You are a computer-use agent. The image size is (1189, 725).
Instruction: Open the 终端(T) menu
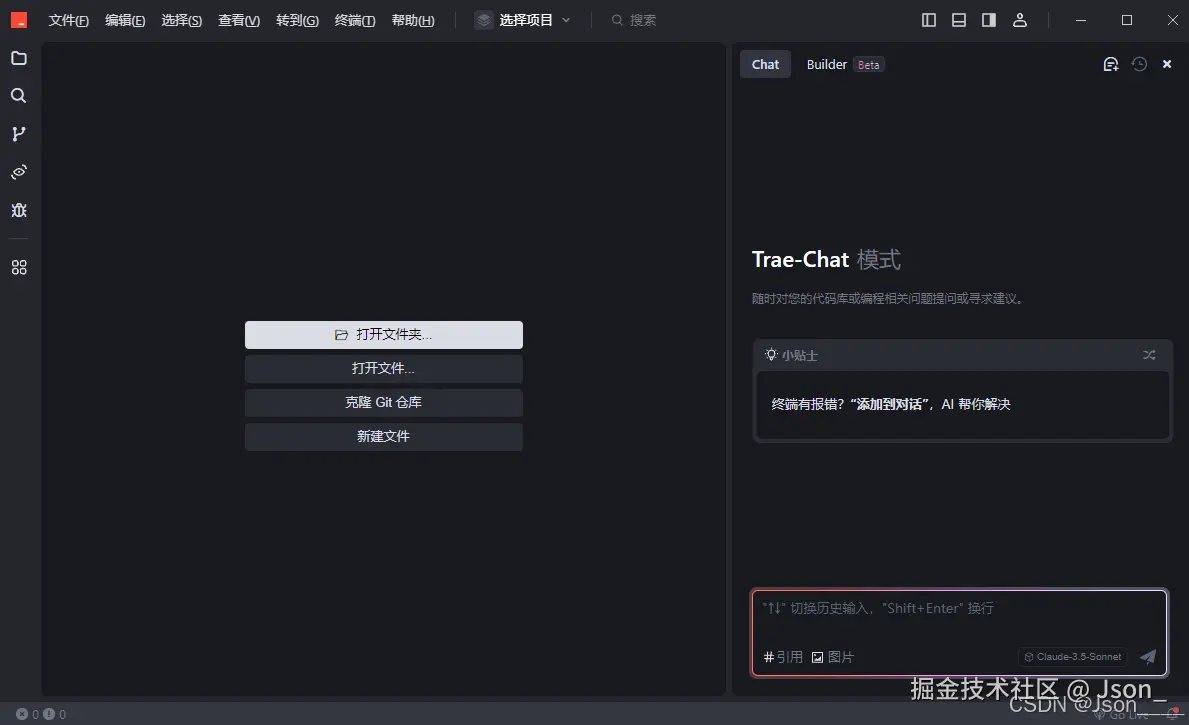tap(355, 20)
